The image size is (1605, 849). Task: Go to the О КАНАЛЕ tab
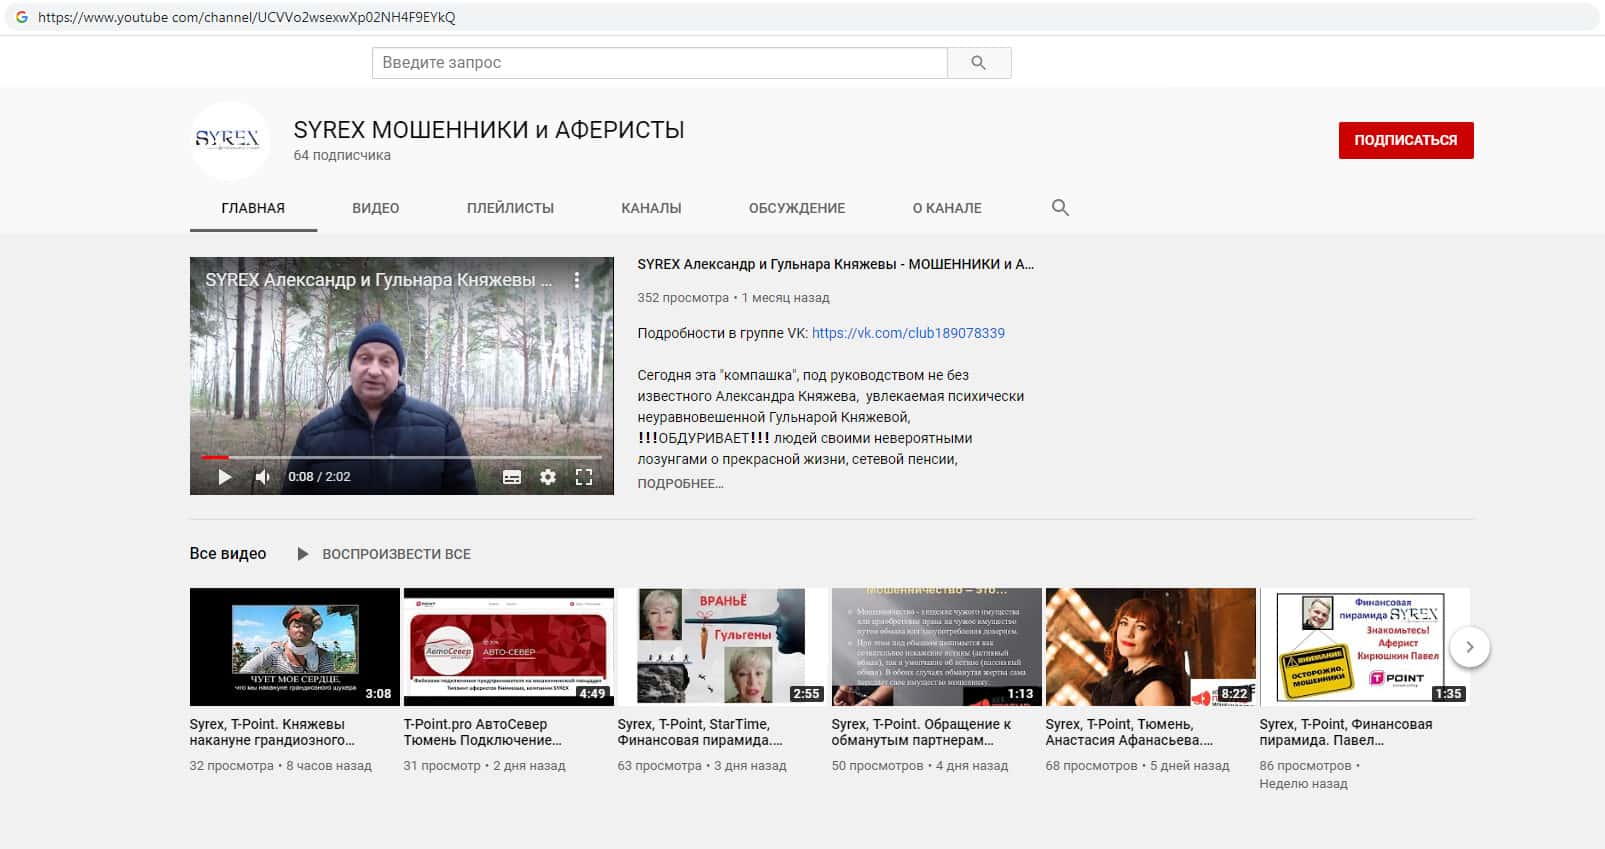tap(946, 208)
